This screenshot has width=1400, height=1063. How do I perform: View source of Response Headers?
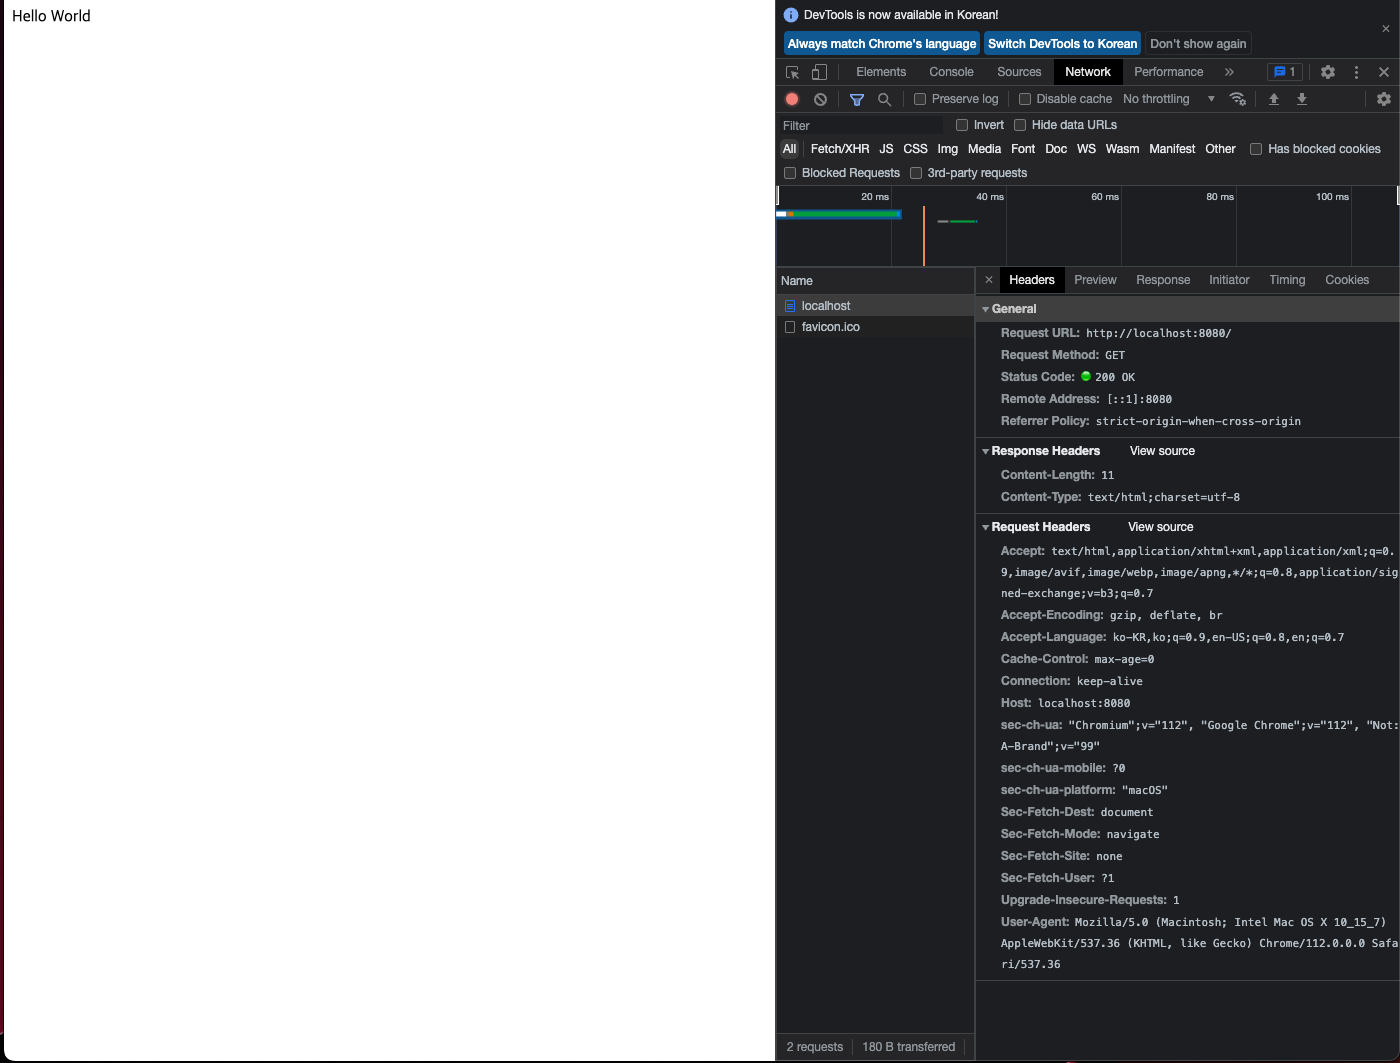tap(1162, 451)
